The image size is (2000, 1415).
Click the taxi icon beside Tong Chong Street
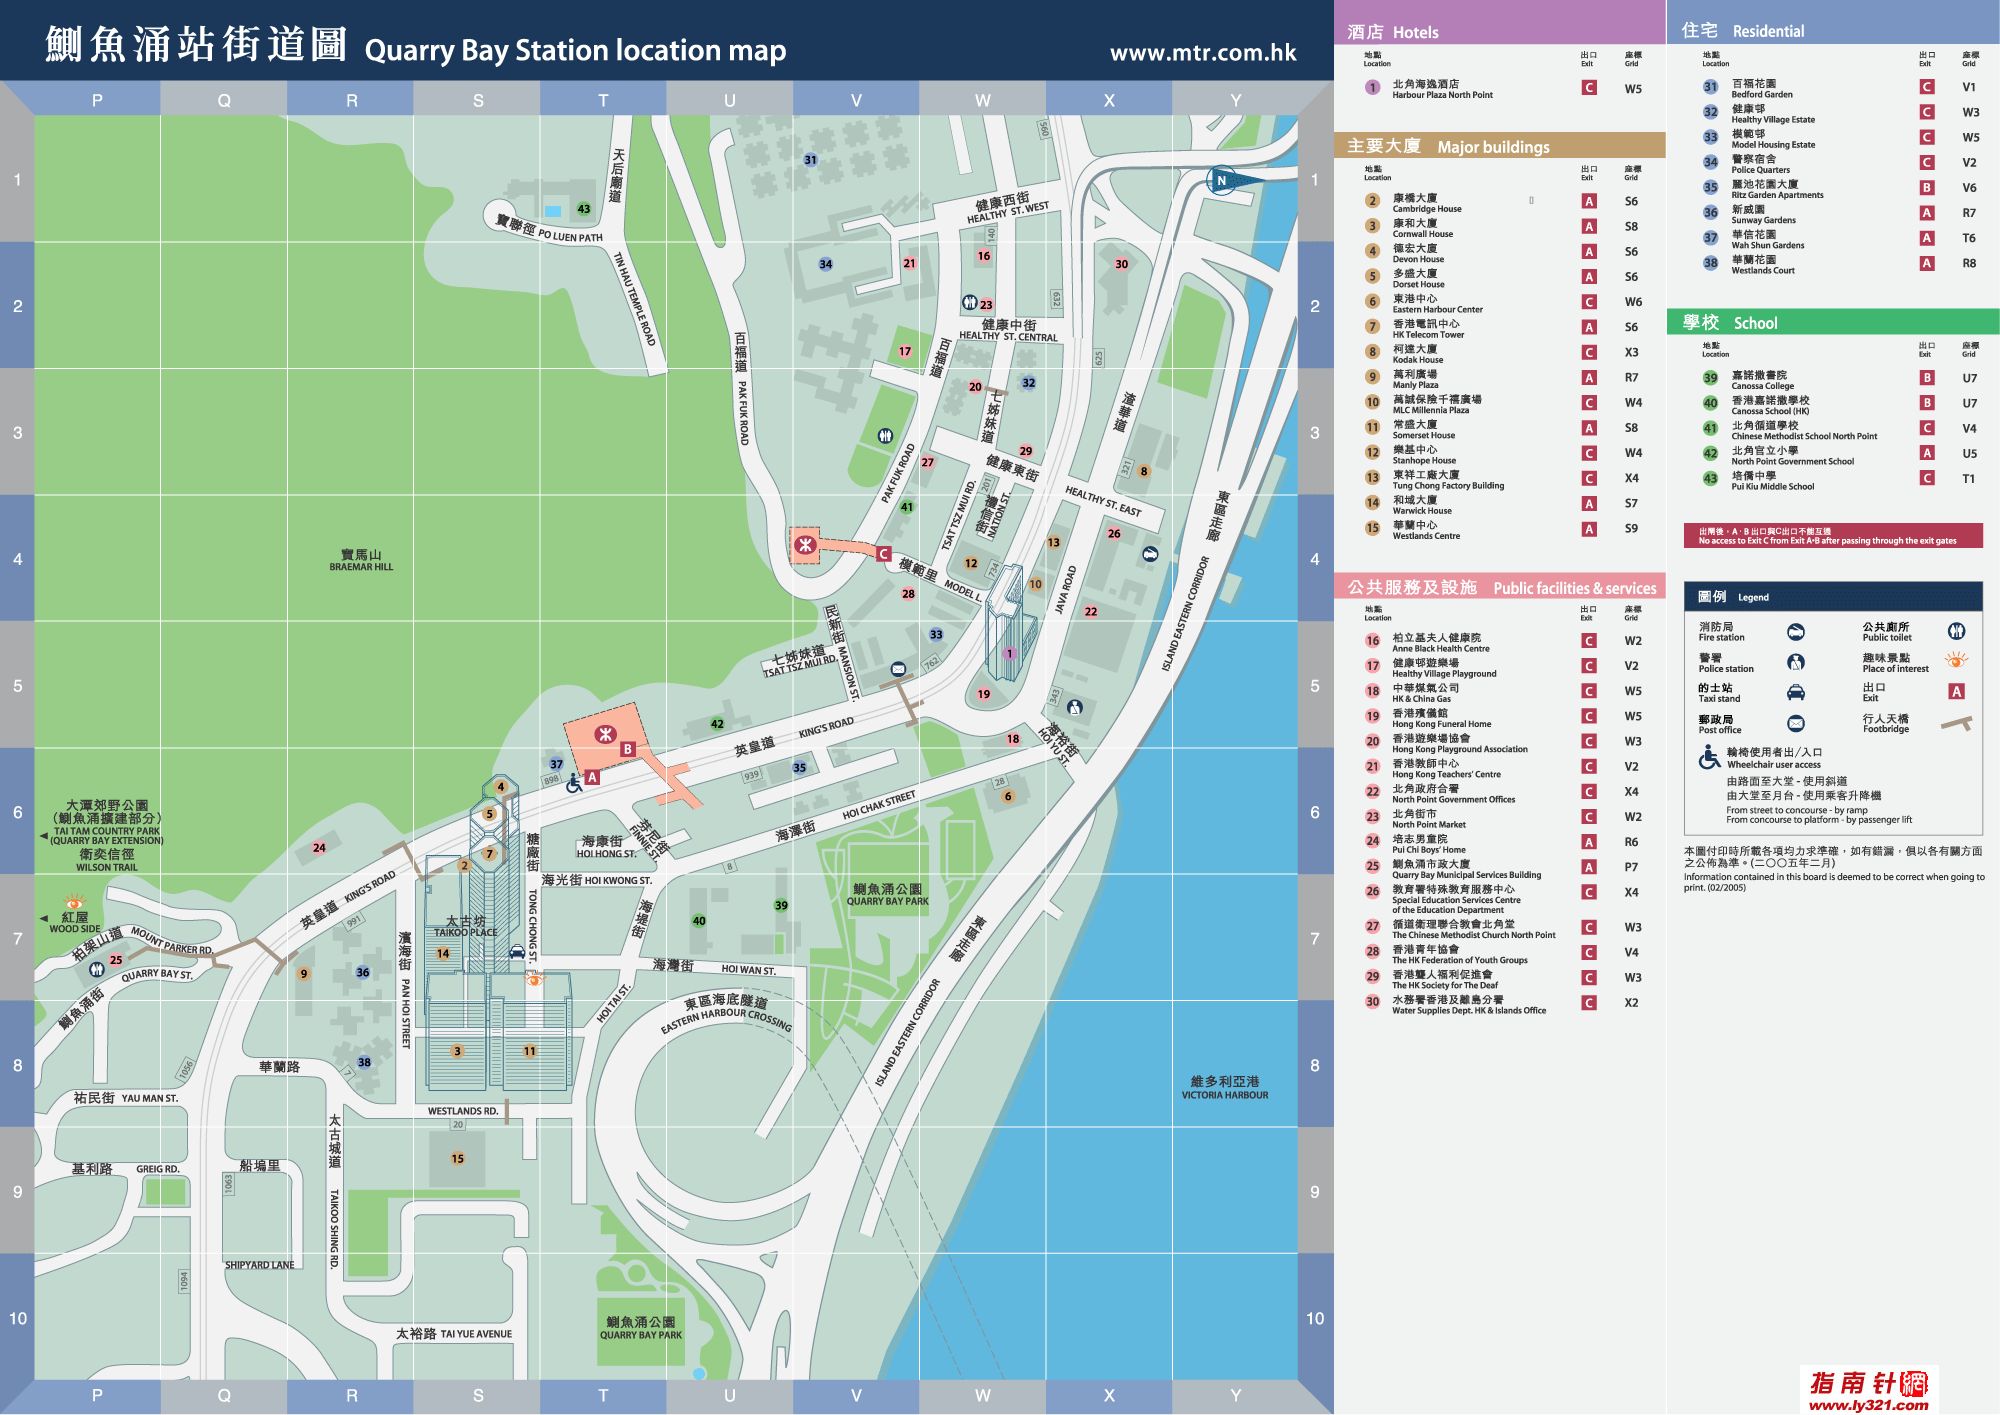click(x=517, y=952)
